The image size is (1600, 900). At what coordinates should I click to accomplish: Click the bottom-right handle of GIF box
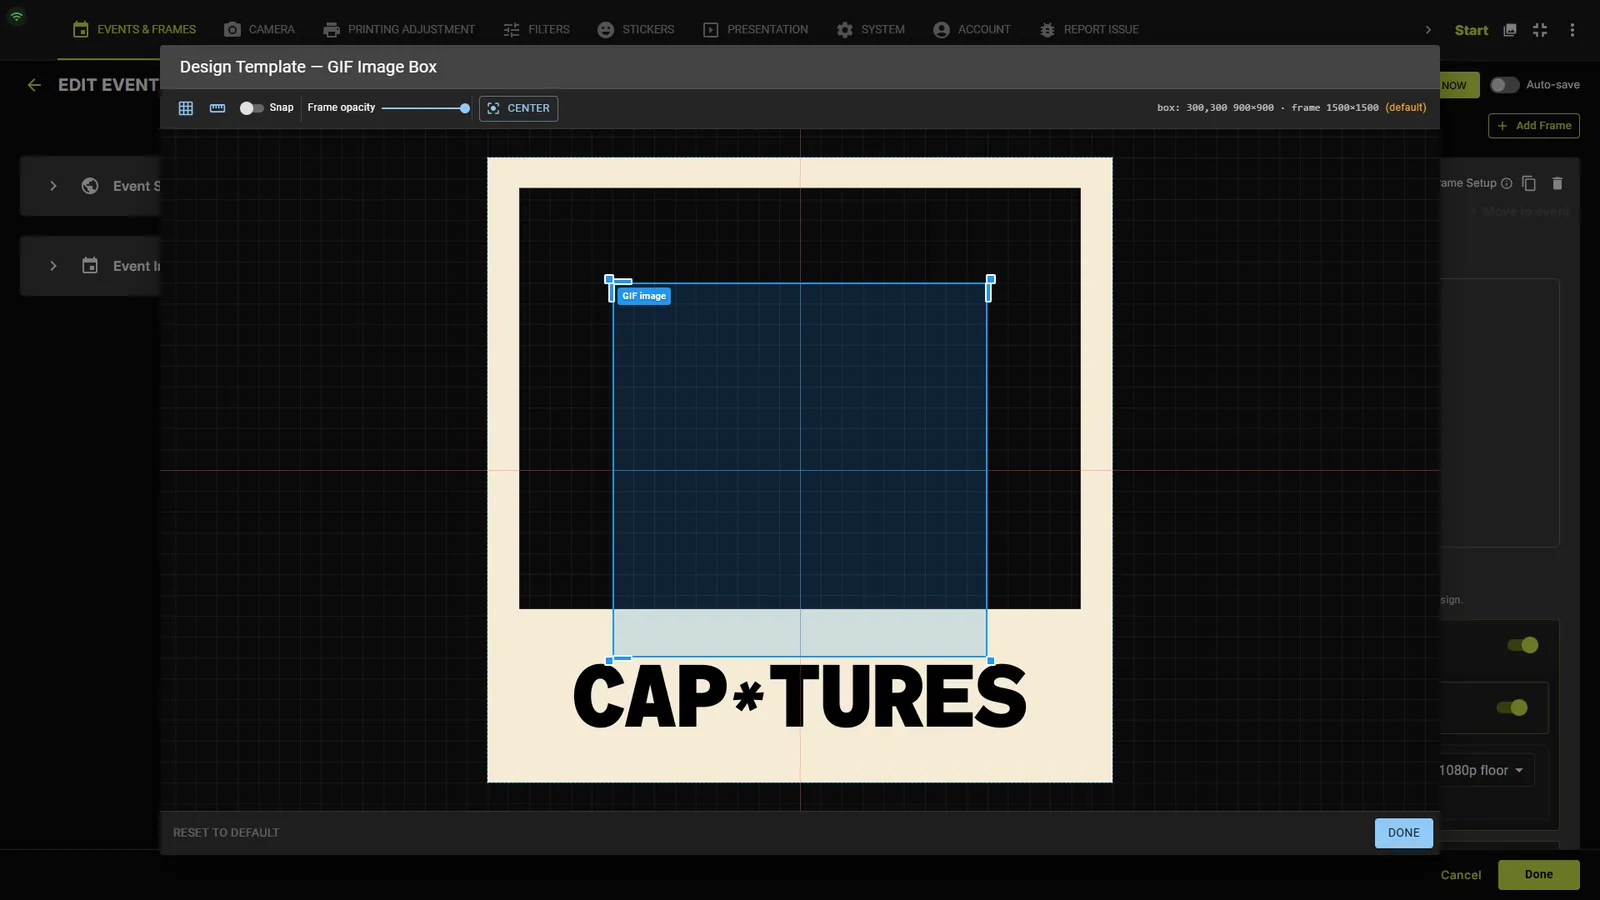pyautogui.click(x=991, y=661)
